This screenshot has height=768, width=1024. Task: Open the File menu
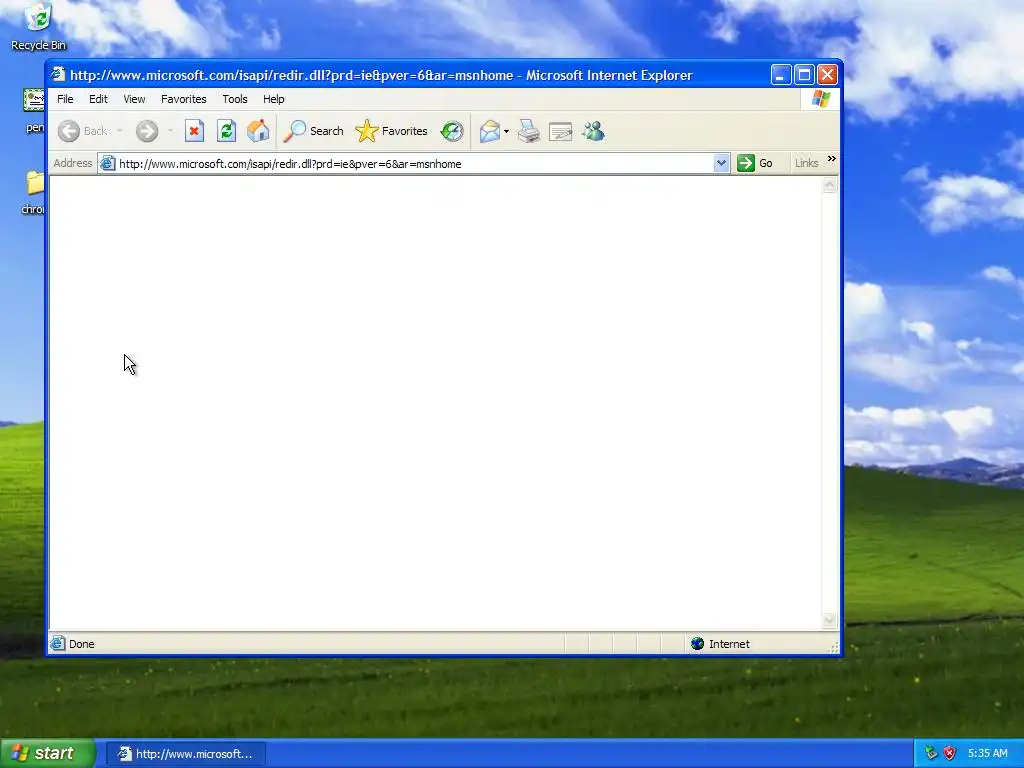[65, 99]
